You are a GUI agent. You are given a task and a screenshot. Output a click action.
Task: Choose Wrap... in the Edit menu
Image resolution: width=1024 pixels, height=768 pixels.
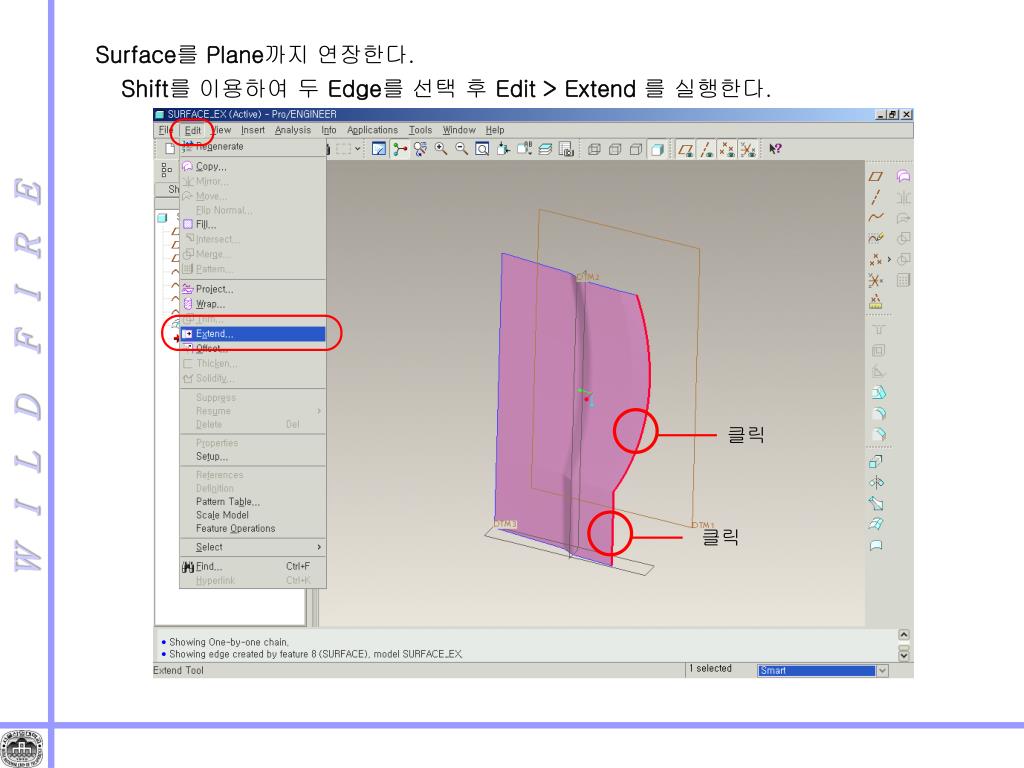point(253,304)
